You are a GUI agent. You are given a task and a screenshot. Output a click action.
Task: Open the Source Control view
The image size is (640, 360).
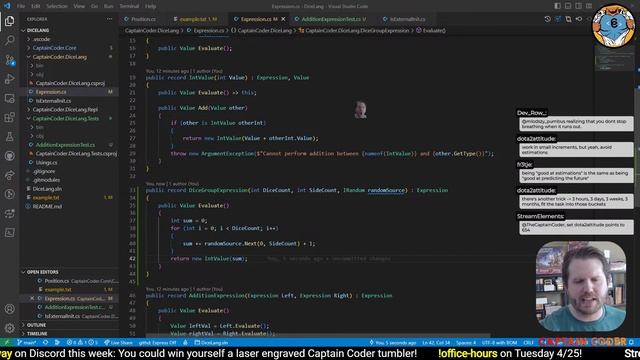click(x=9, y=60)
